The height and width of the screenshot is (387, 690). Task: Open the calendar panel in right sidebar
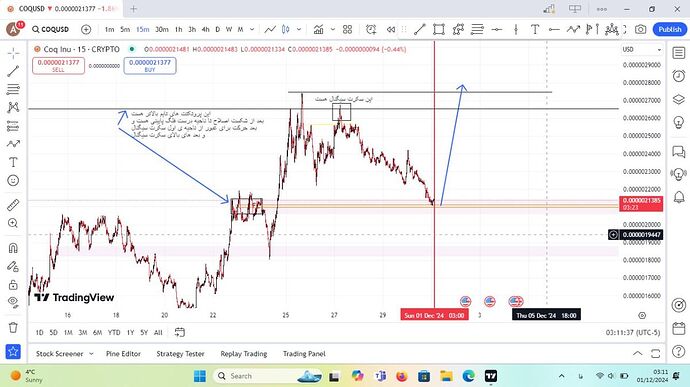pos(679,328)
